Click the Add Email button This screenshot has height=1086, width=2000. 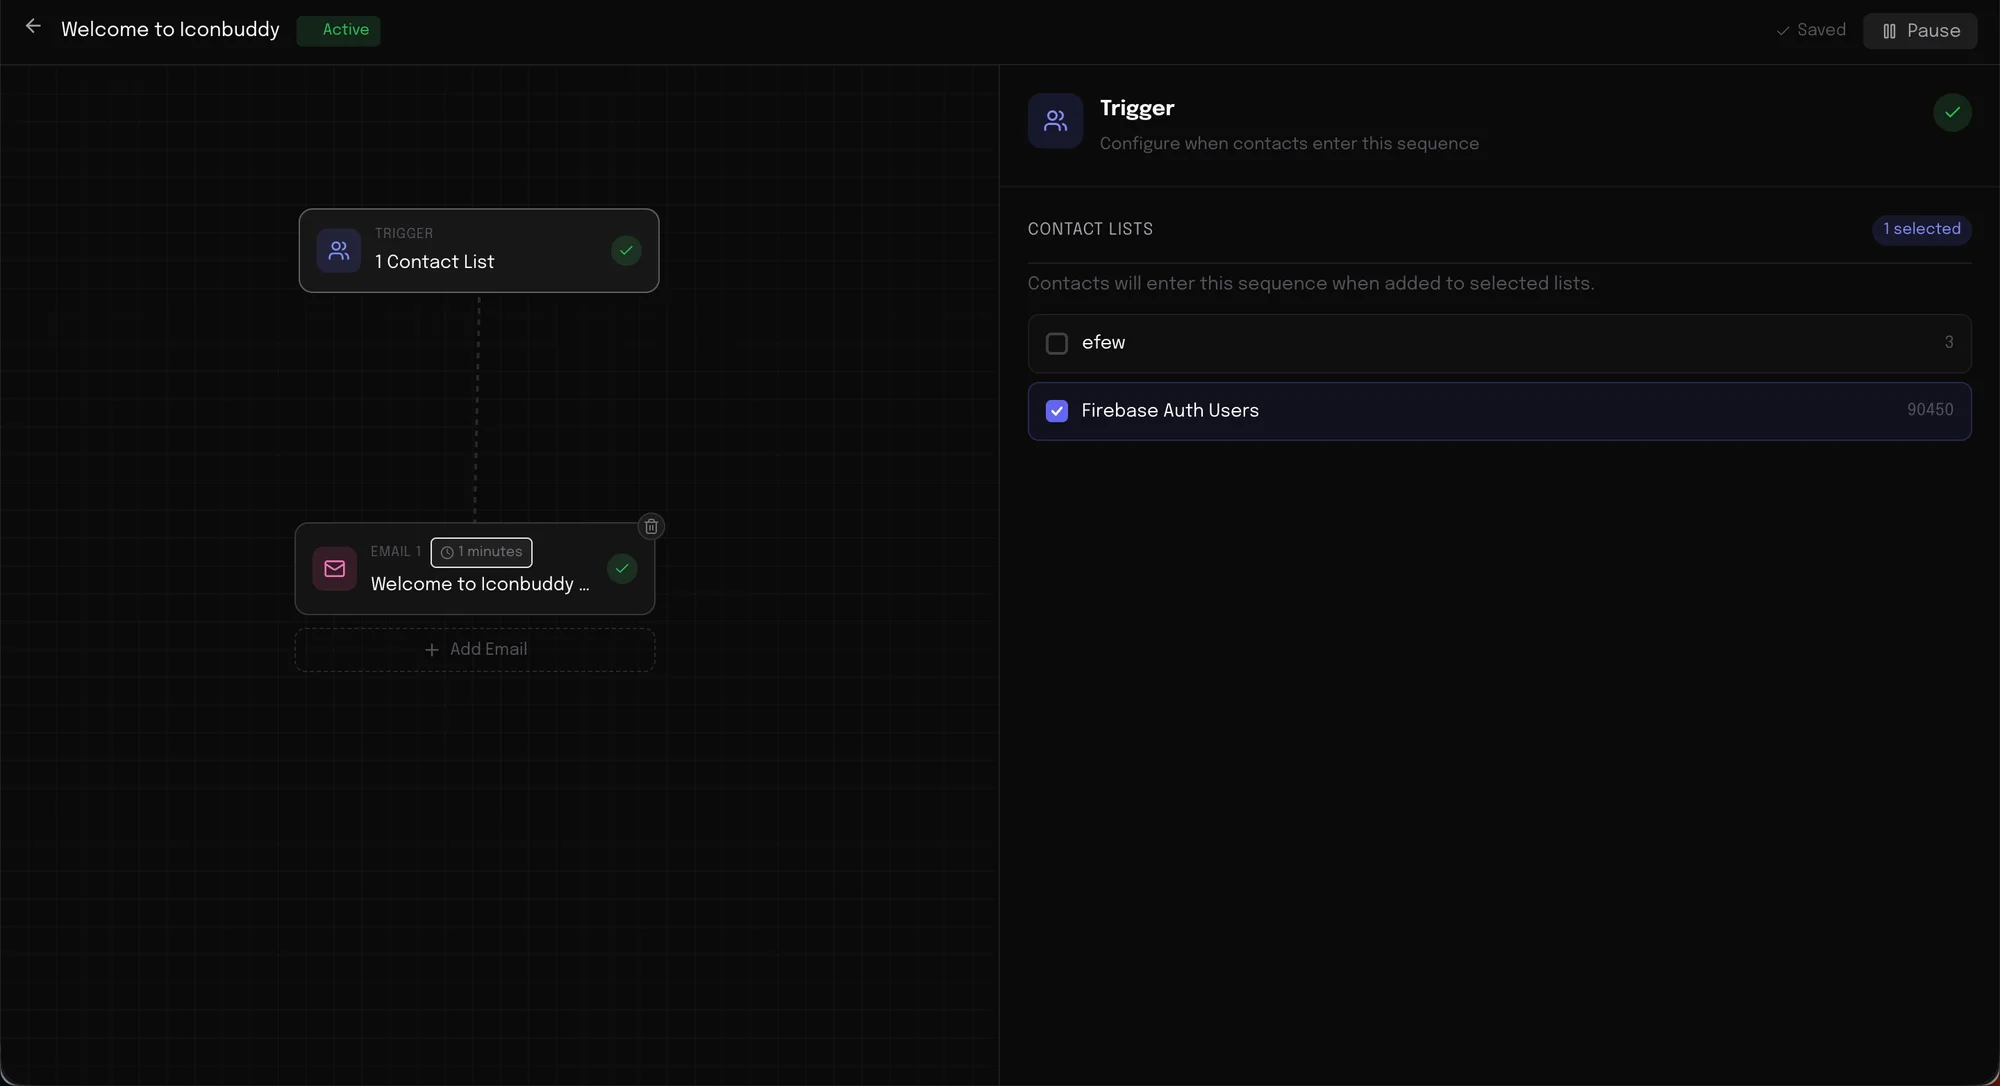coord(475,650)
